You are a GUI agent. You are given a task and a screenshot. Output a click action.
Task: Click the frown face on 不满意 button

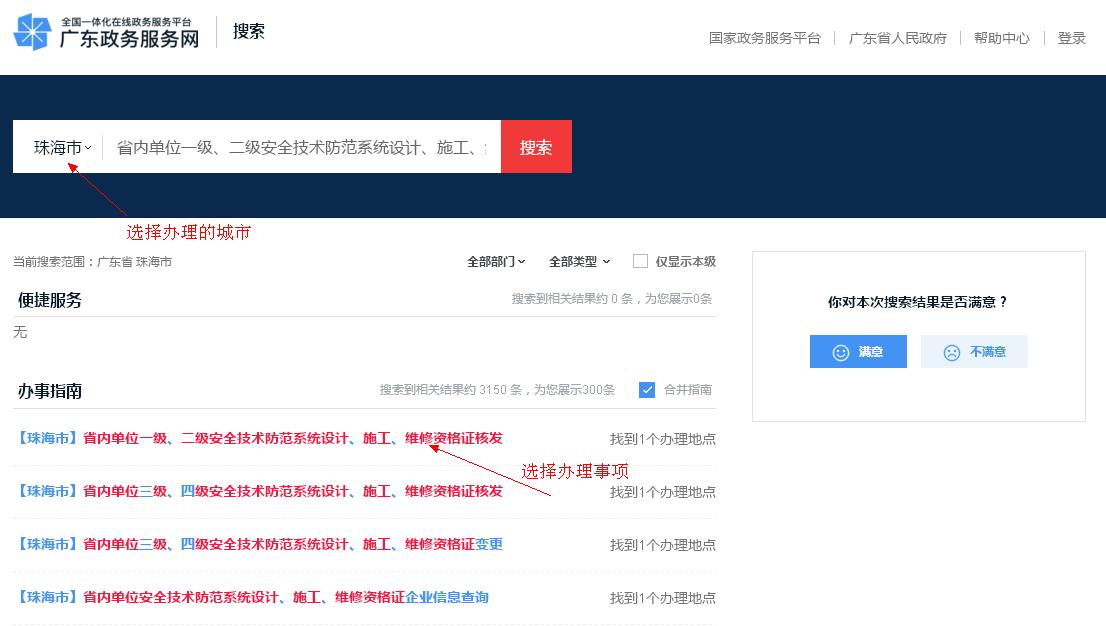click(x=951, y=351)
